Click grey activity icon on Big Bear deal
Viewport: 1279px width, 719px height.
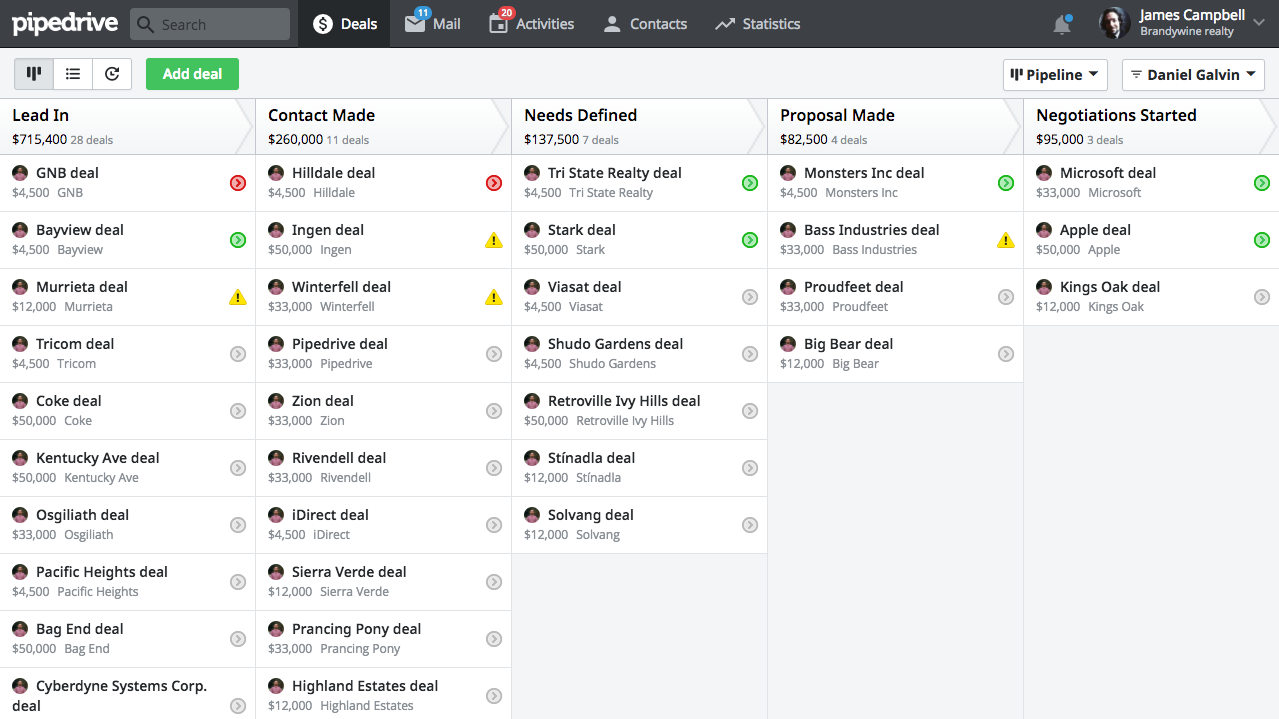[1006, 354]
